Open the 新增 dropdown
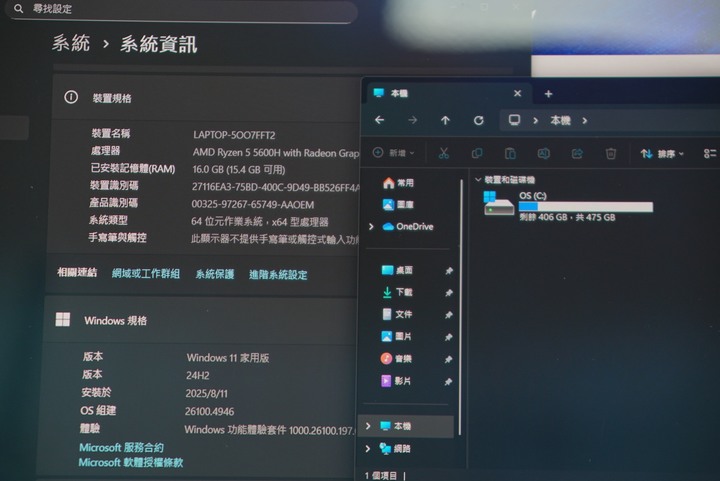 (x=394, y=153)
